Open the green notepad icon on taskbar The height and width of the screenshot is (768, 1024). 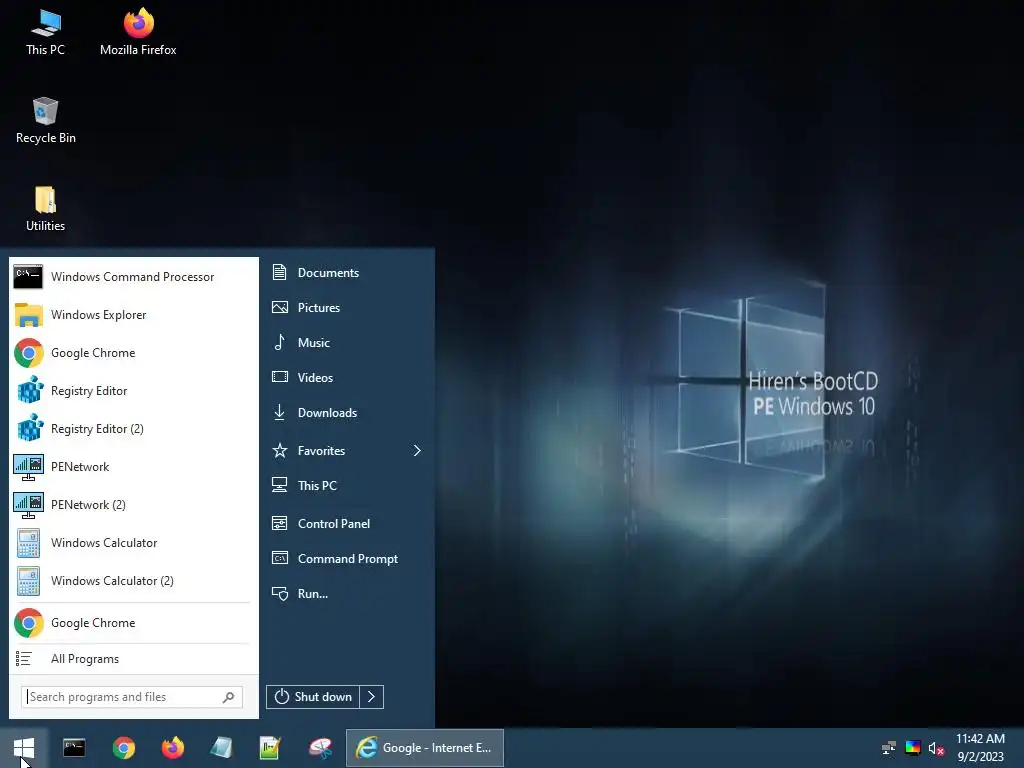tap(270, 748)
